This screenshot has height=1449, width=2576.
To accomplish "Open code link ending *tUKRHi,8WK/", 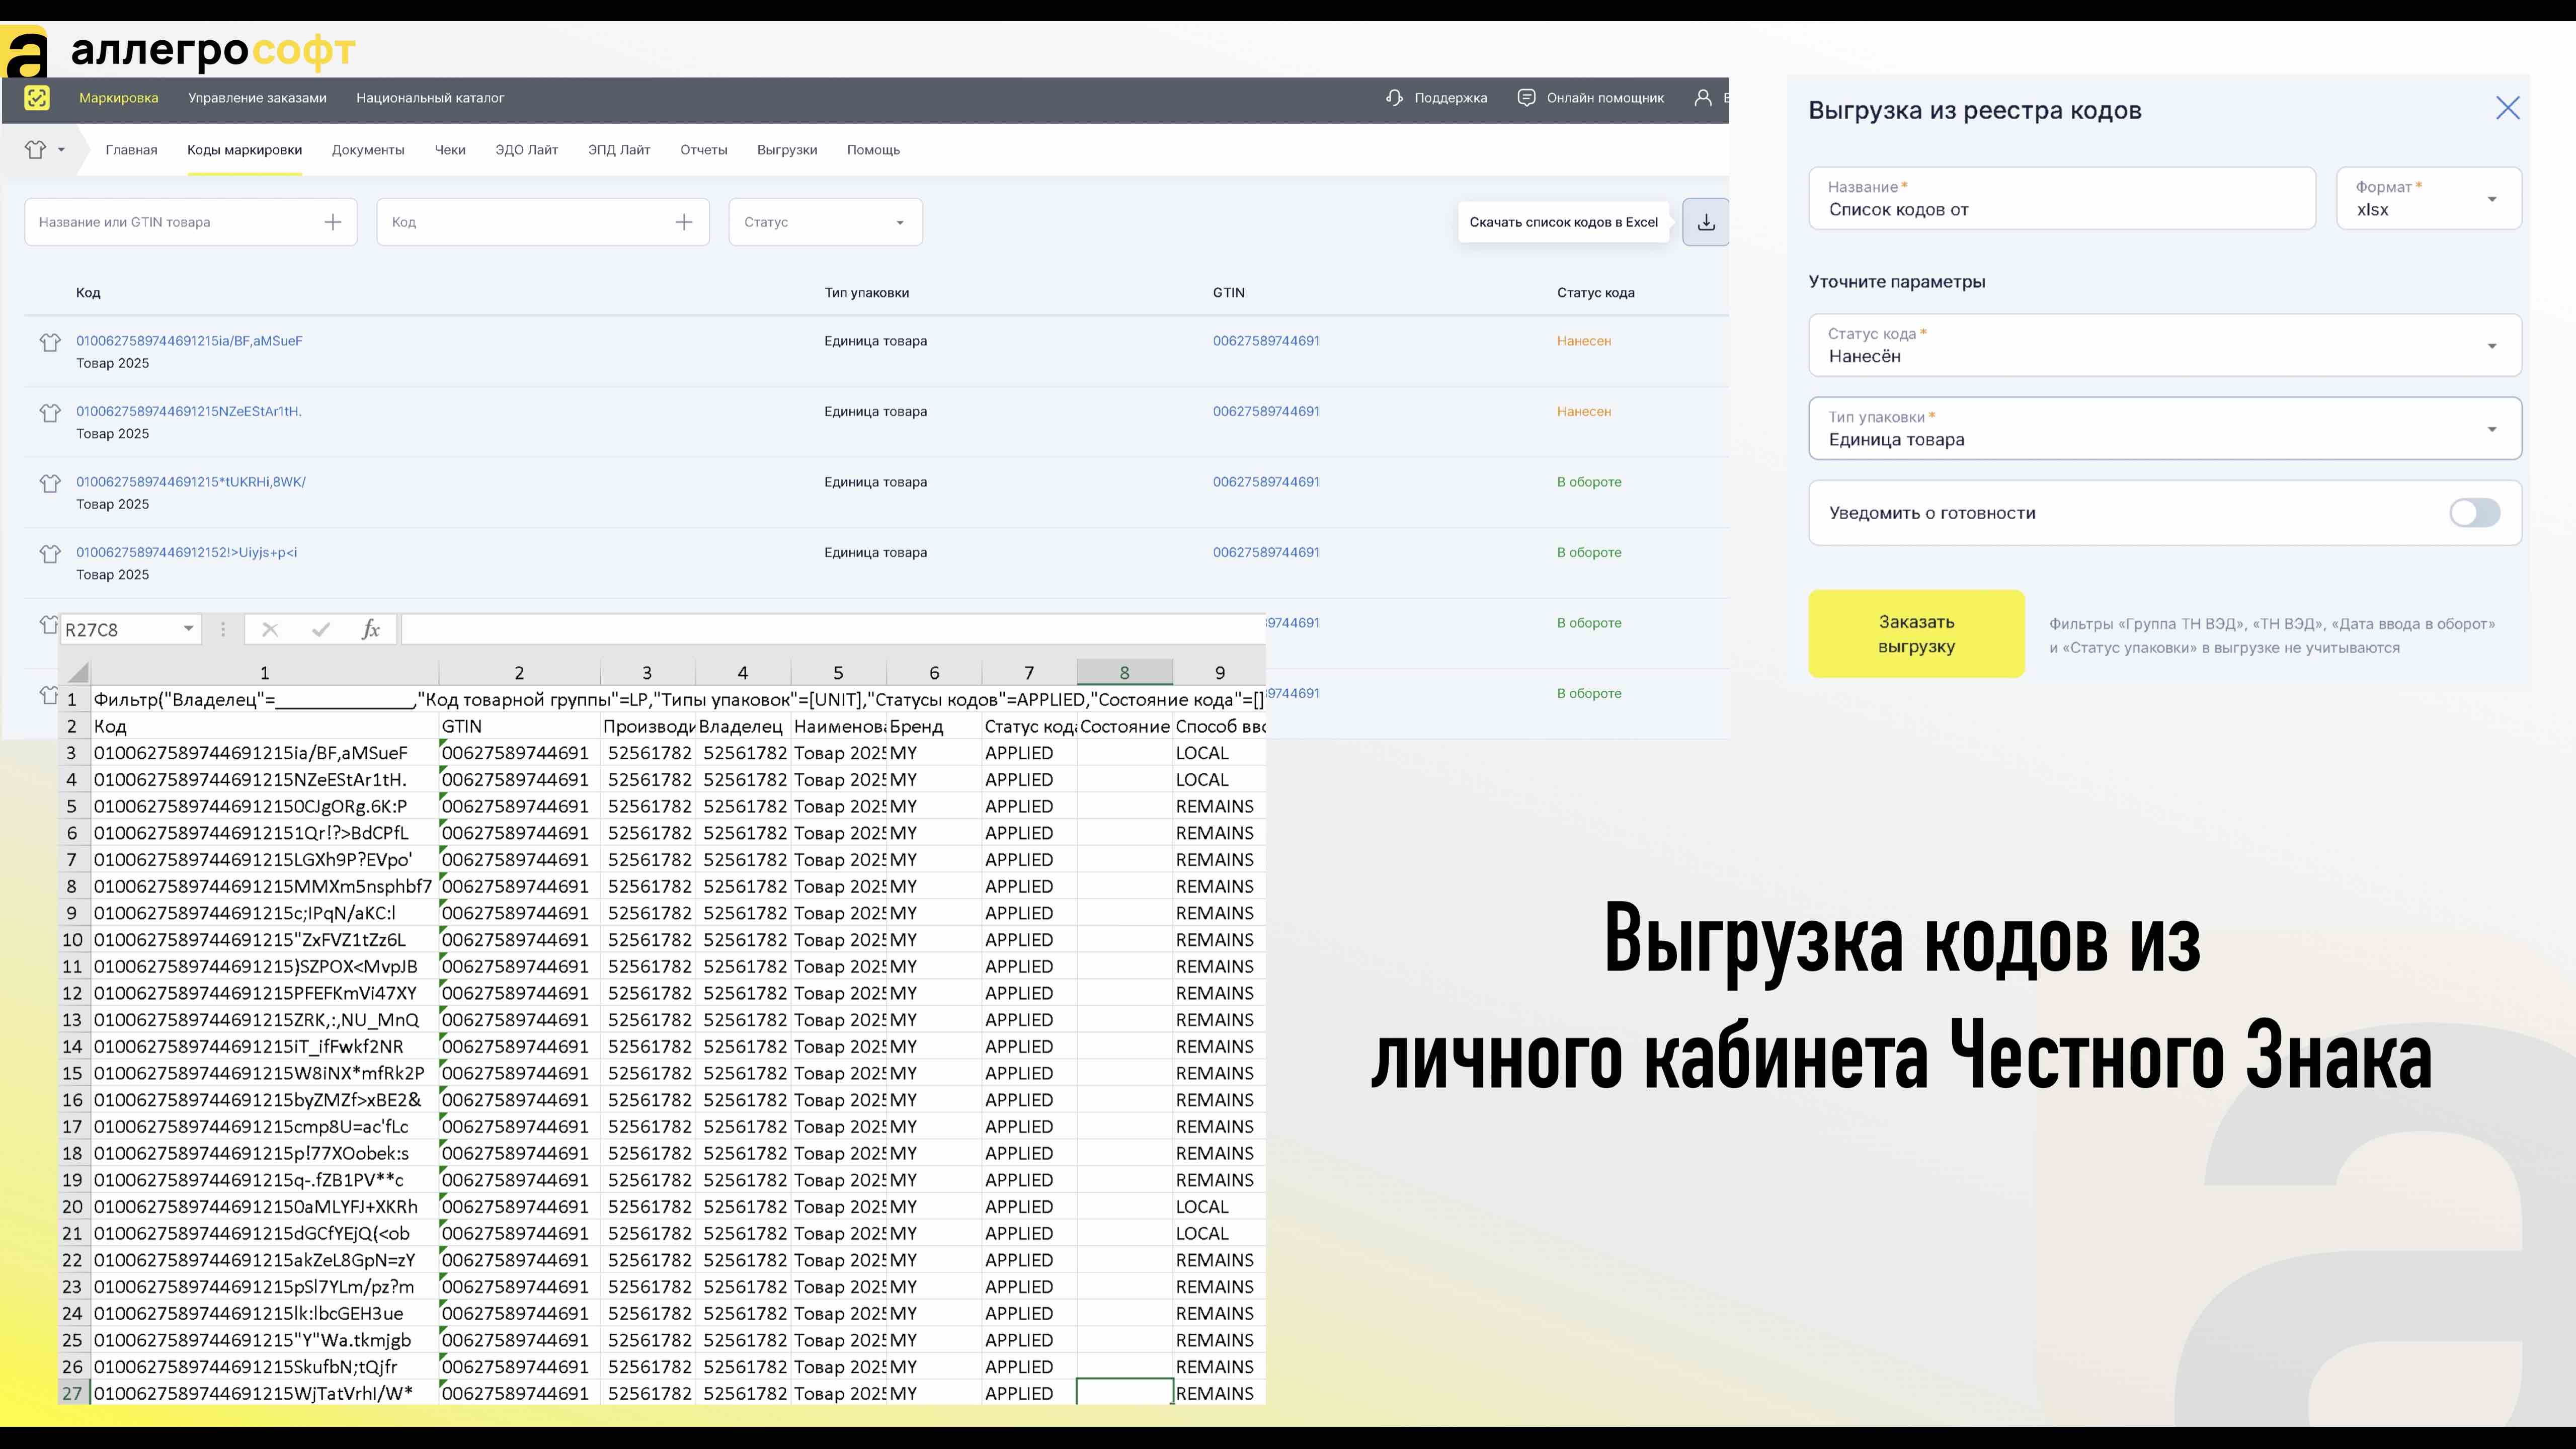I will [x=191, y=482].
